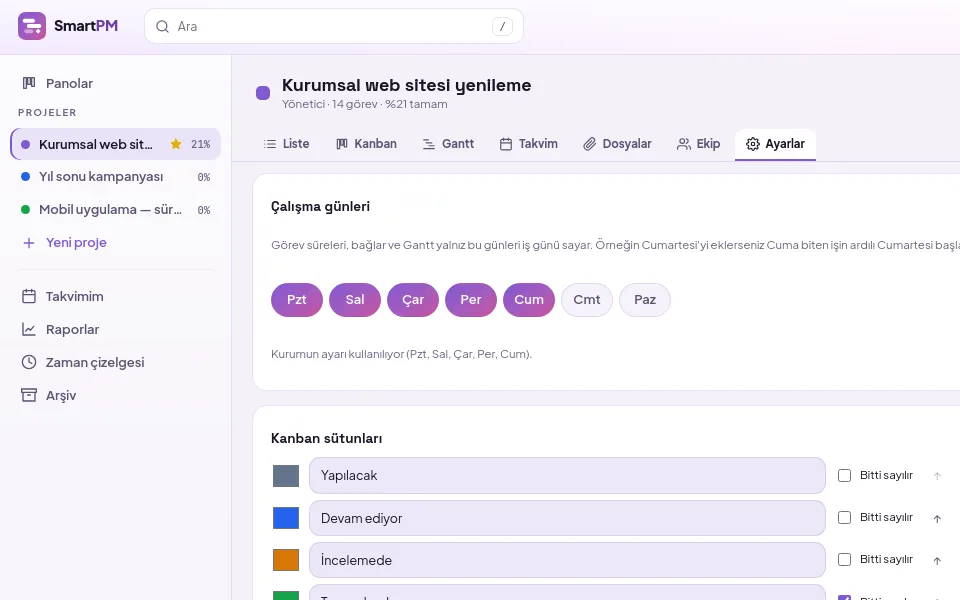The width and height of the screenshot is (960, 600).
Task: Edit the İncelemede column name field
Action: tap(567, 560)
